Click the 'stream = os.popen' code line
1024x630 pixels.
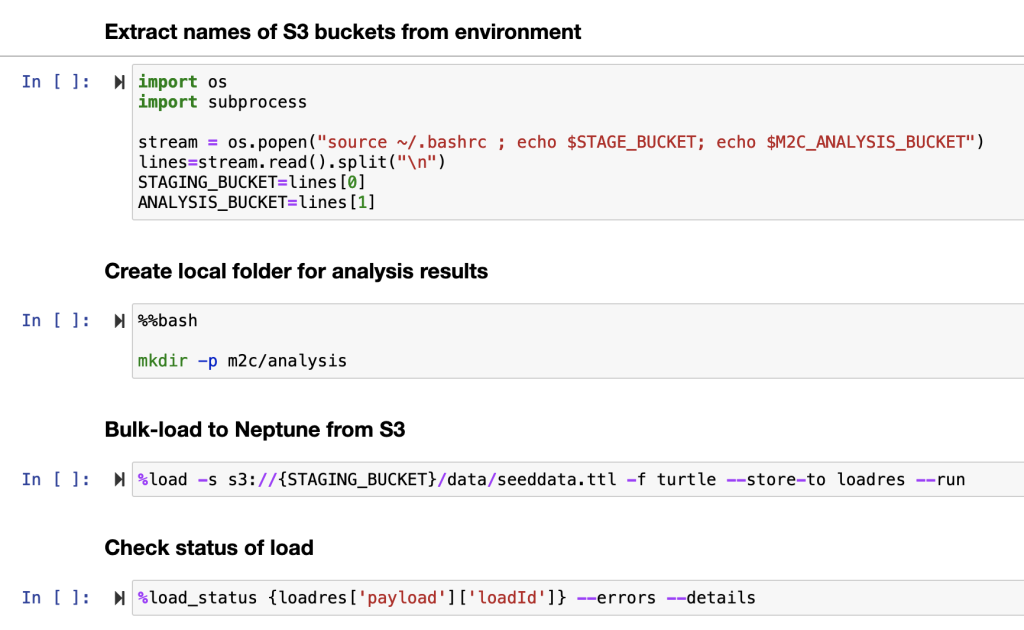point(560,142)
